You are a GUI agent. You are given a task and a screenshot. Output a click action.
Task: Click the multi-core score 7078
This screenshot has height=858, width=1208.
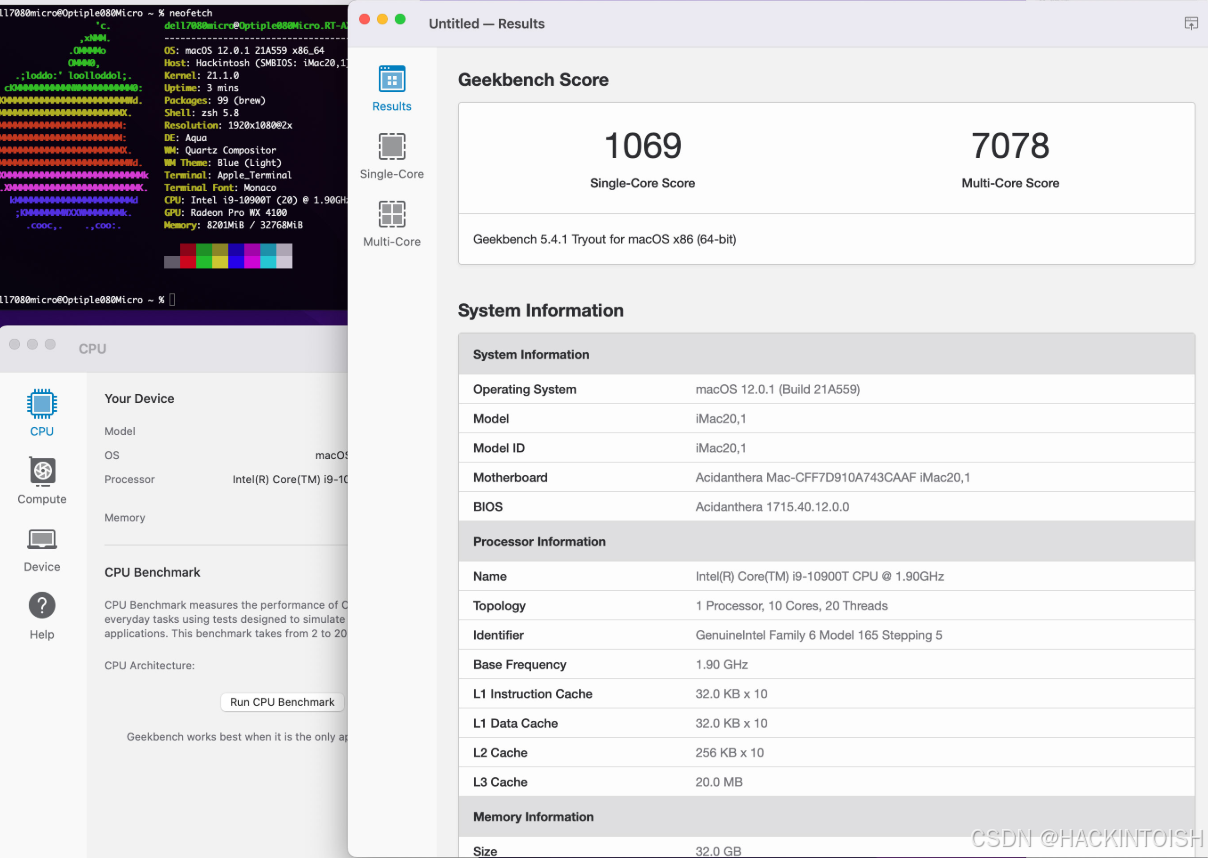[x=1010, y=146]
